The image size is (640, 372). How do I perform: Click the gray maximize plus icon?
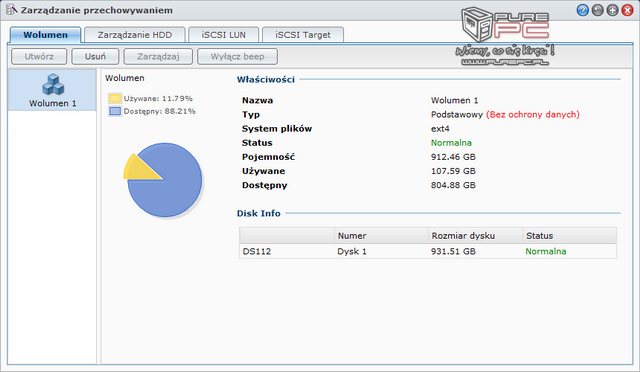[x=612, y=10]
